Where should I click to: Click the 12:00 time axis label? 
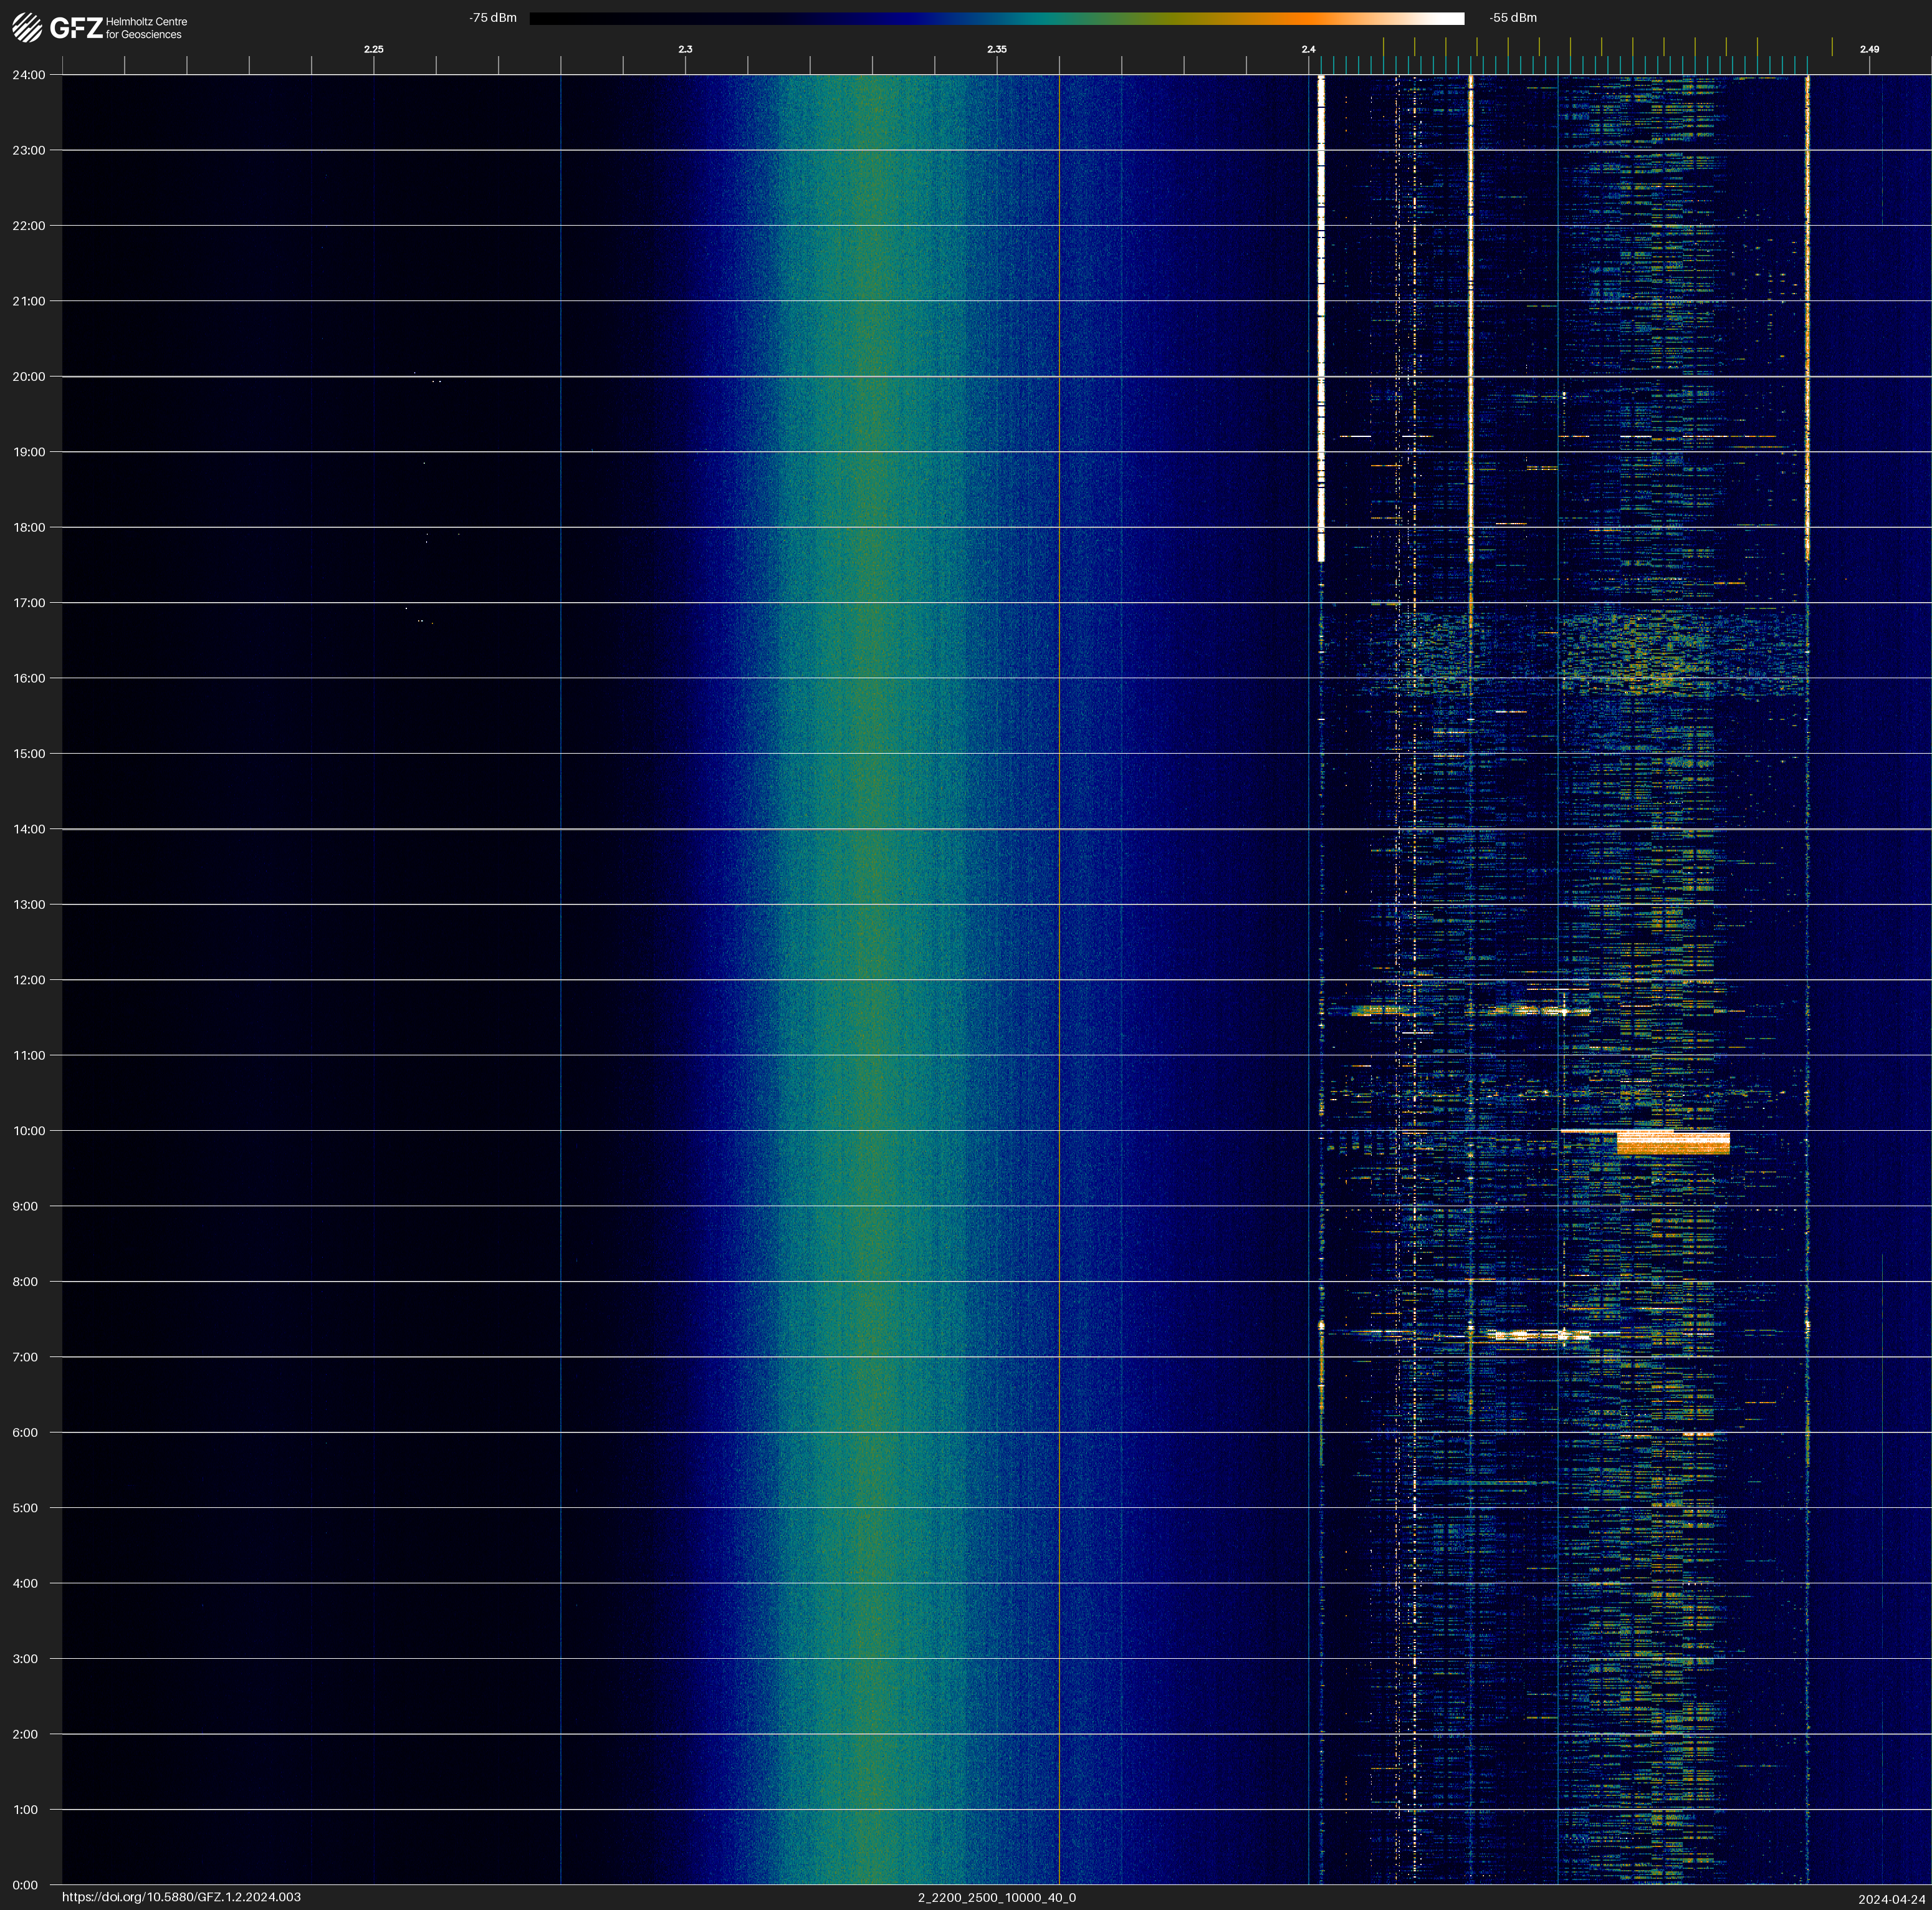28,980
